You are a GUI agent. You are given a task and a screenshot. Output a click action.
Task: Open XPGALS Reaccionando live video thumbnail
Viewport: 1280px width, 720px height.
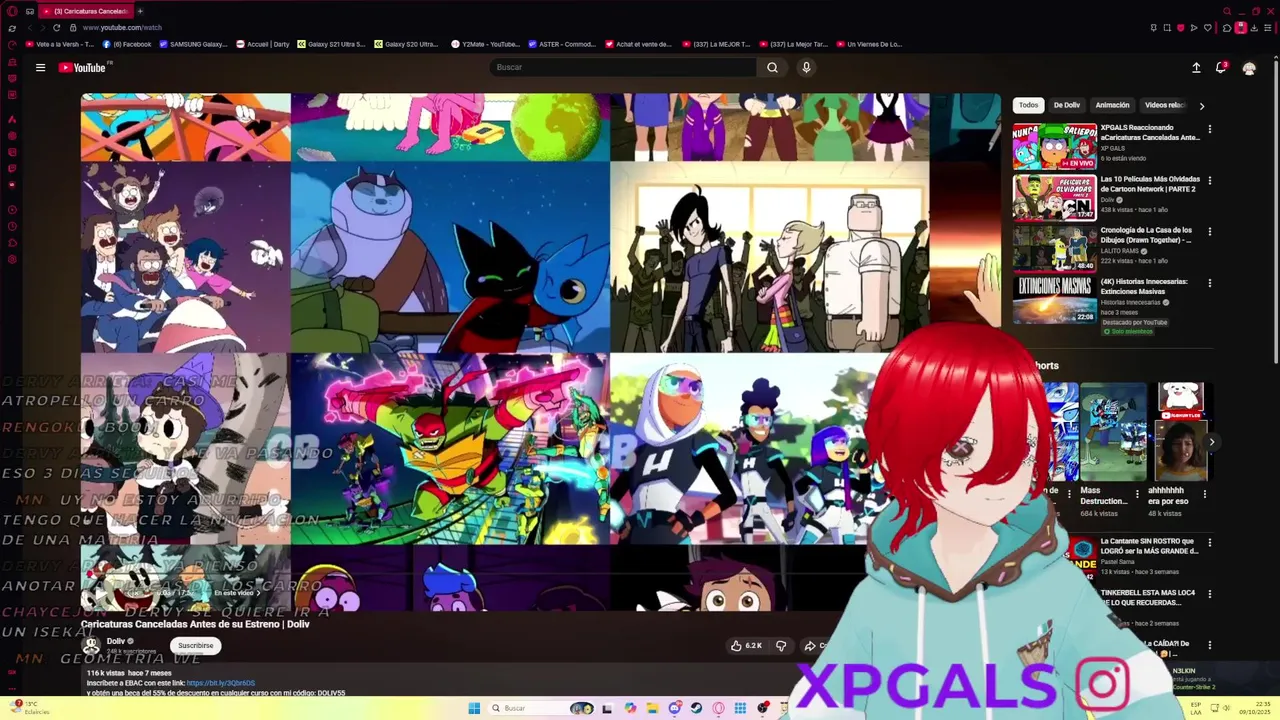click(x=1054, y=146)
